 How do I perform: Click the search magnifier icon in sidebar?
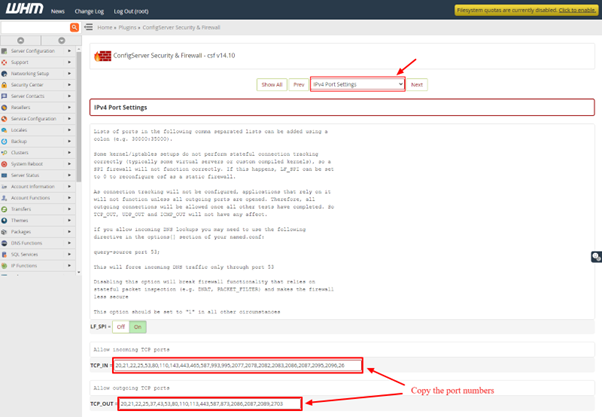coord(74,28)
